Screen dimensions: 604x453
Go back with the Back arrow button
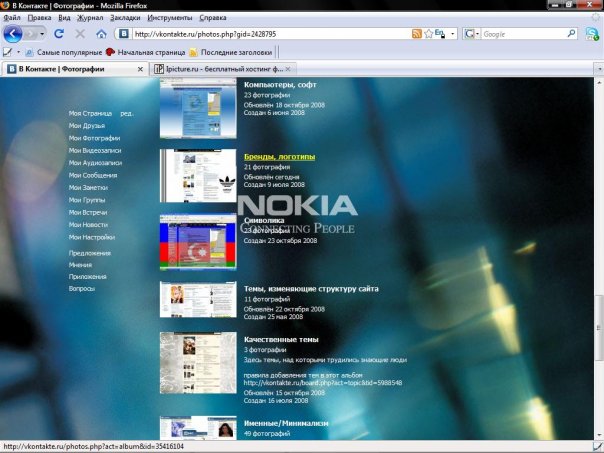(x=13, y=34)
